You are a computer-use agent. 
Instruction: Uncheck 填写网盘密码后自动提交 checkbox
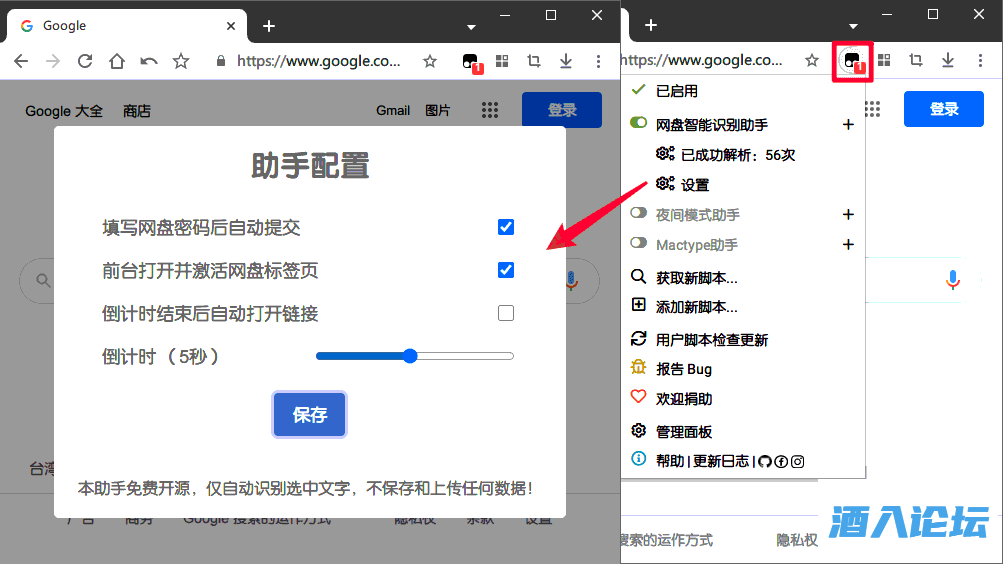point(506,227)
